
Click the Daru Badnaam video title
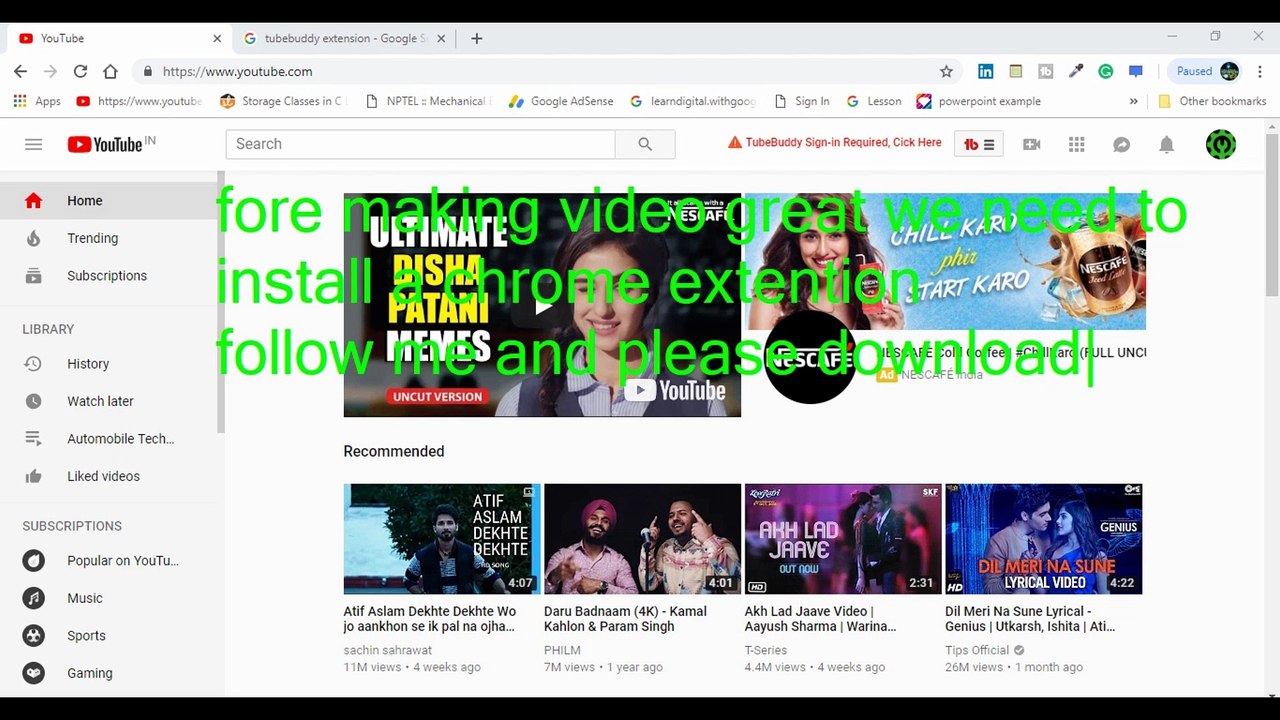tap(625, 619)
